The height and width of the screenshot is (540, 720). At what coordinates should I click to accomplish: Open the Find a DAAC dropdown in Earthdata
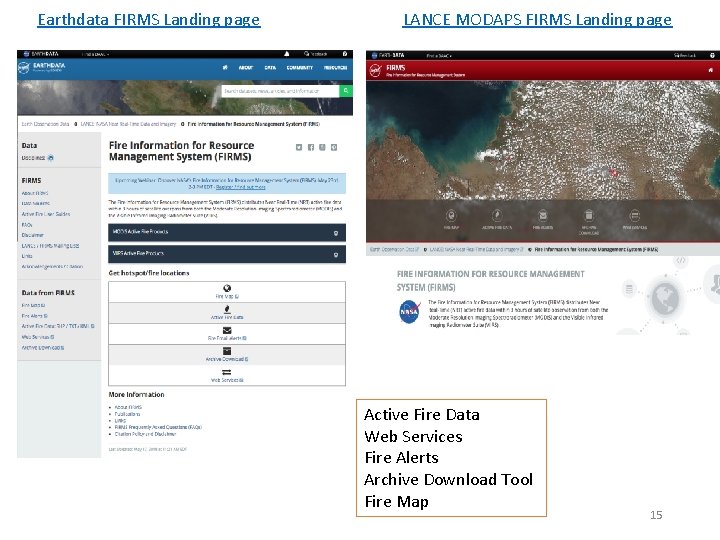95,54
